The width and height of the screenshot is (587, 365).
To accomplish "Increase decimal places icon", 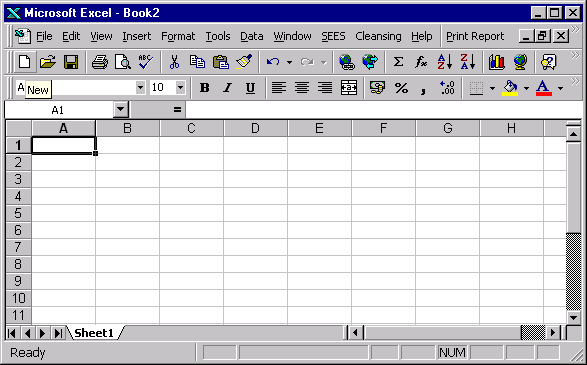I will [x=447, y=88].
